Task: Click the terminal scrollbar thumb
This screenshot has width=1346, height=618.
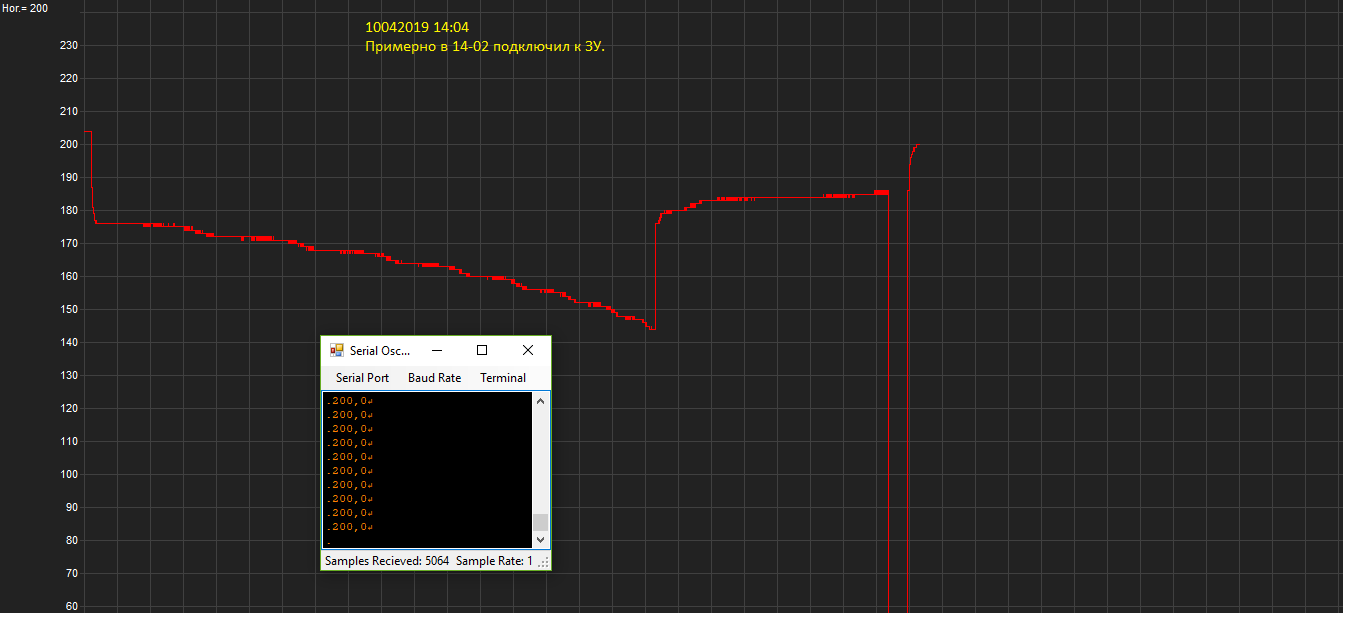Action: pos(541,522)
